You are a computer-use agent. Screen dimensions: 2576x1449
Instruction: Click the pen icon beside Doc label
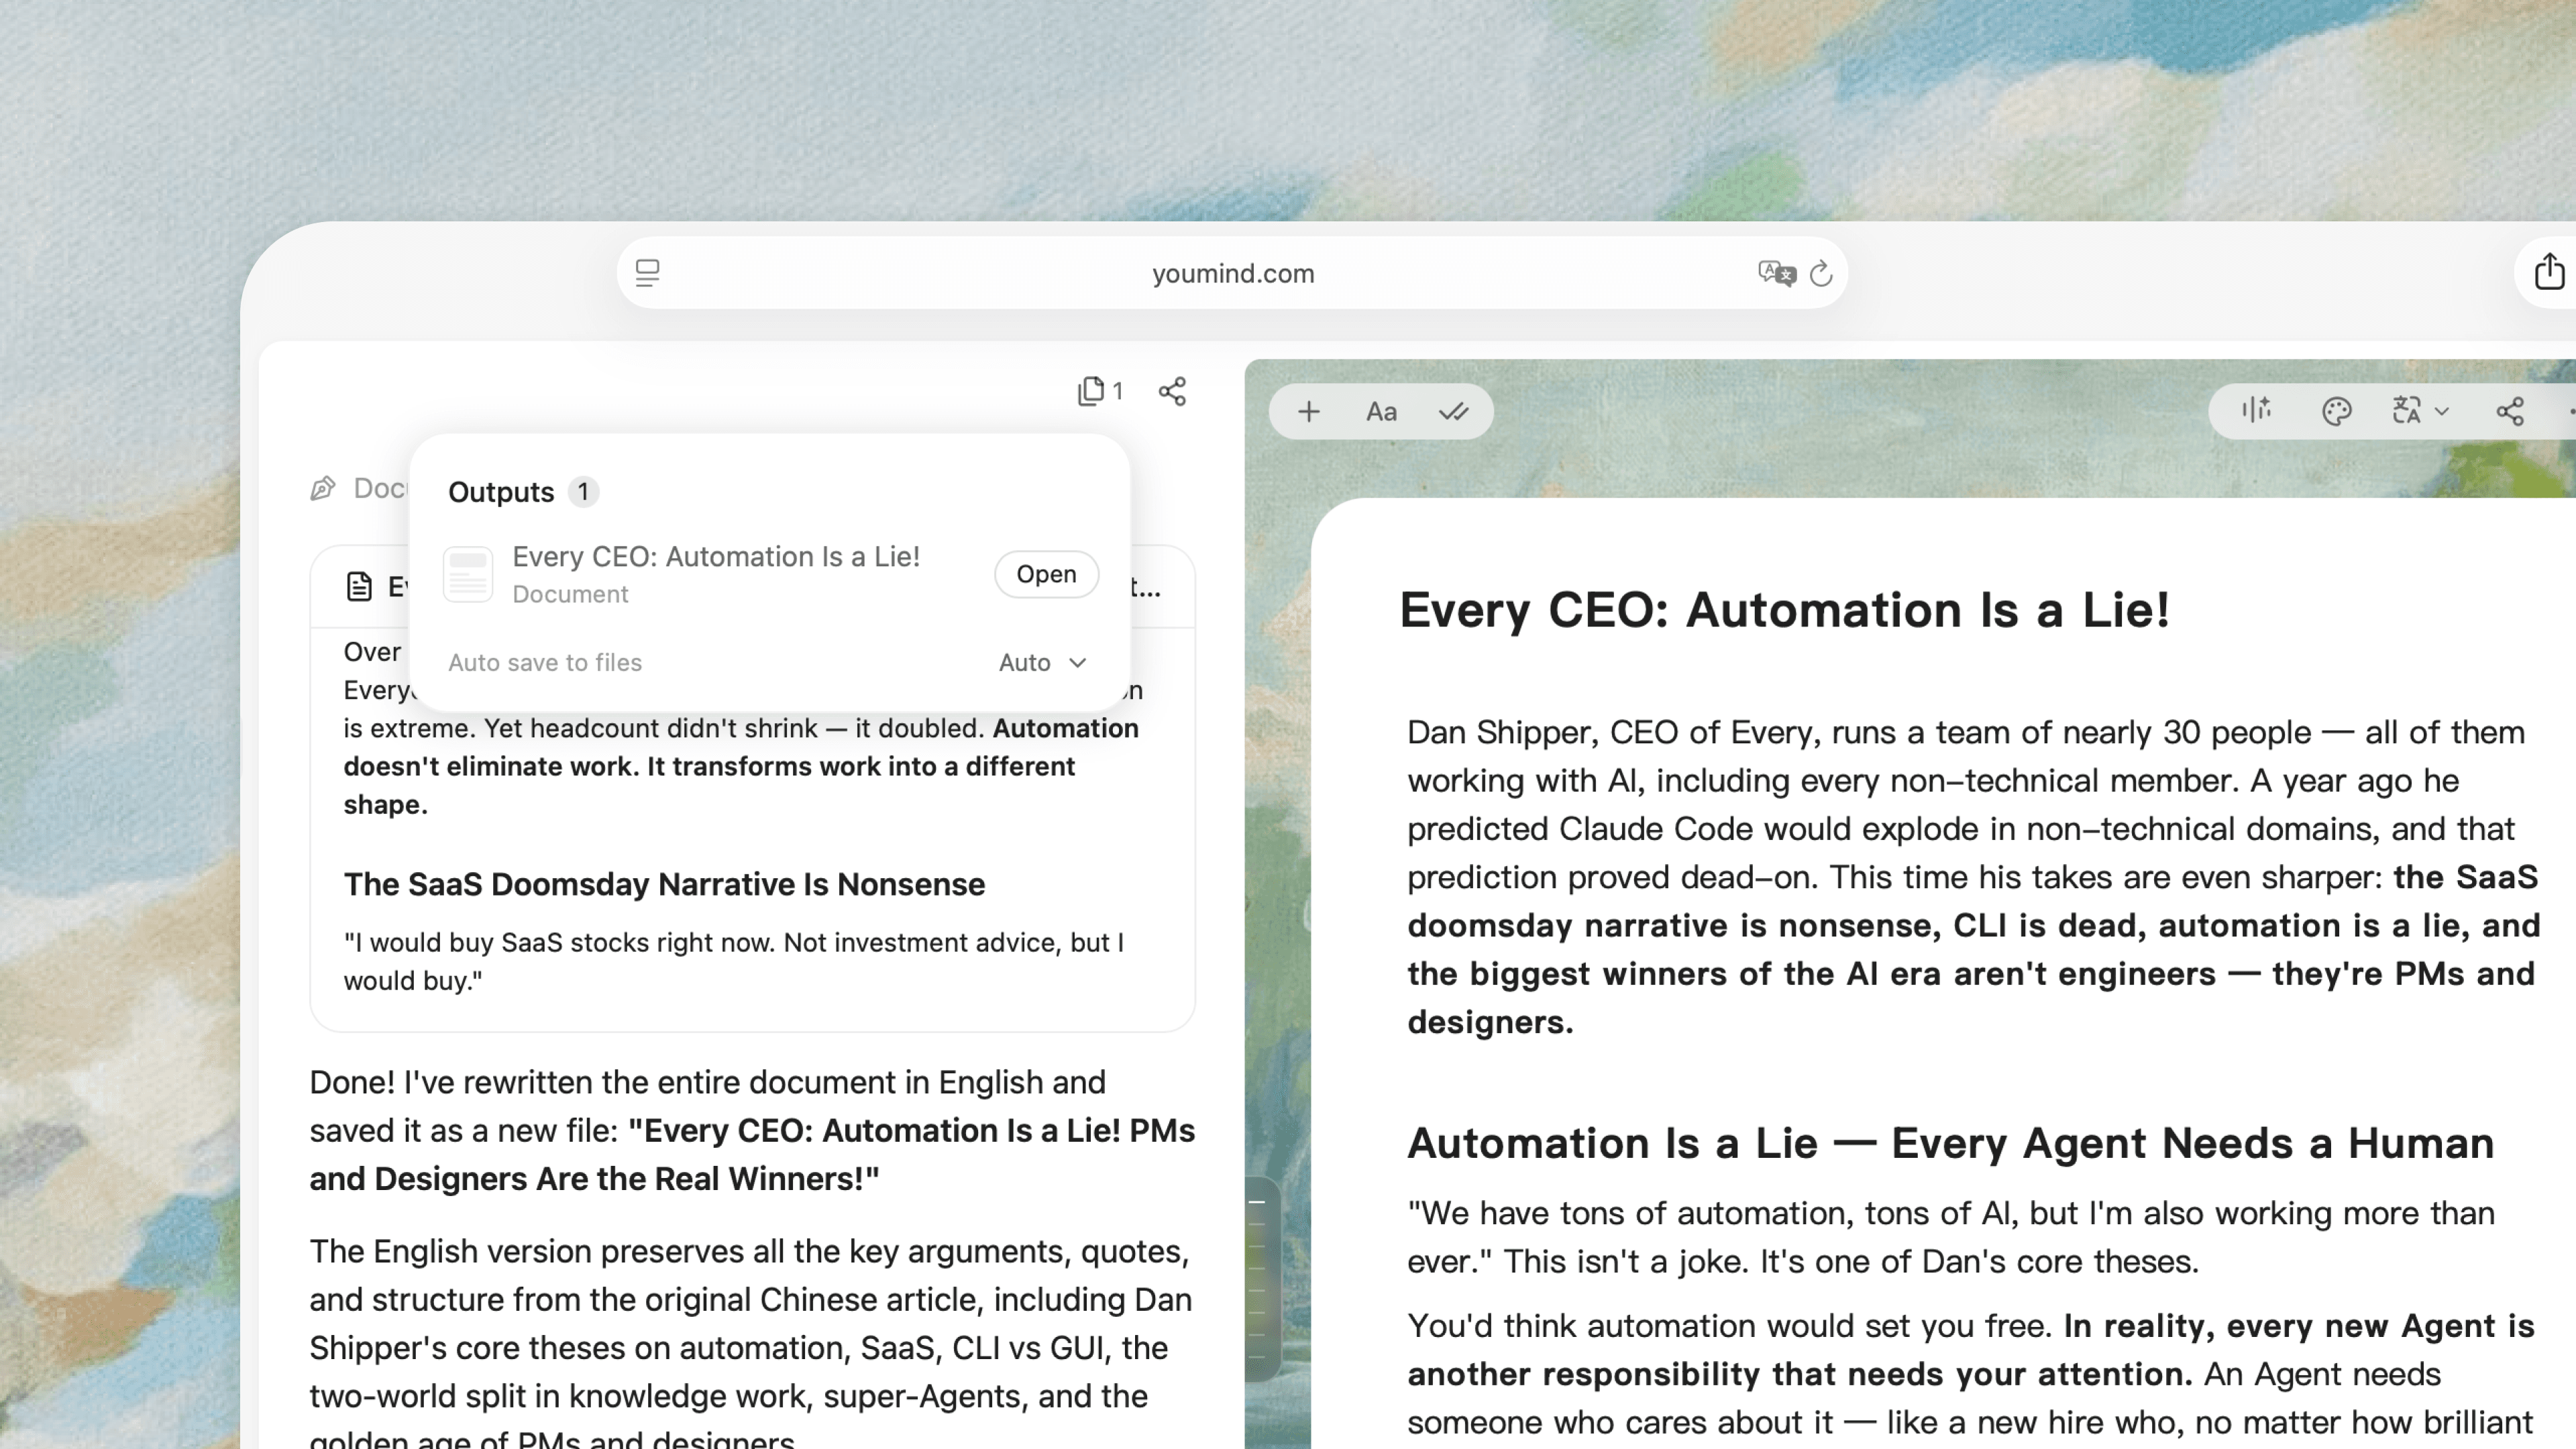click(x=322, y=488)
